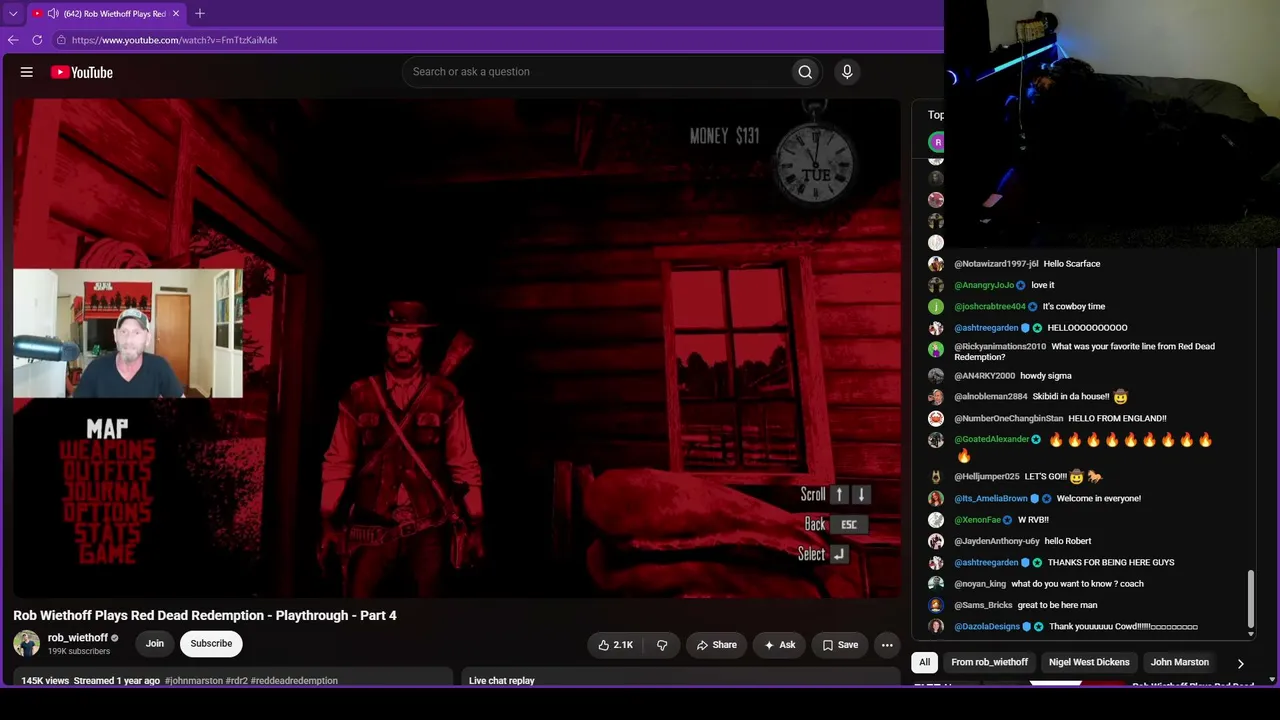Open avatar of @DazolaDesigns in chat
Image resolution: width=1280 pixels, height=720 pixels.
936,627
